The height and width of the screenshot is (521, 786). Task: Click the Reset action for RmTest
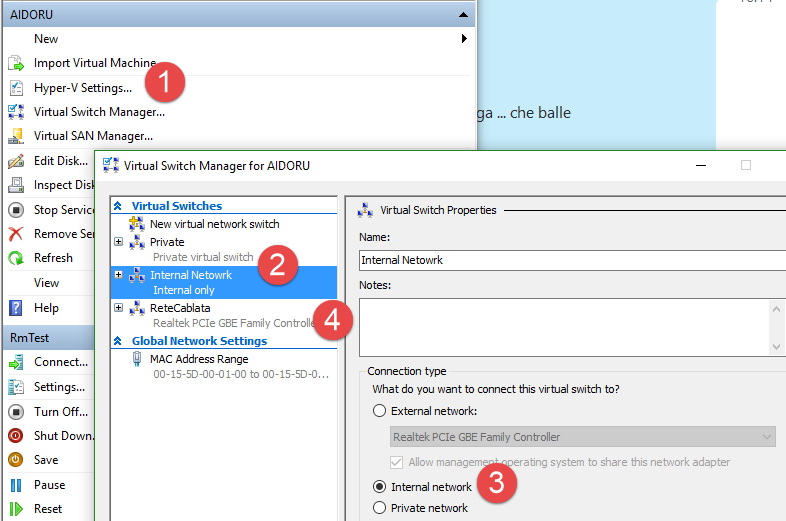click(48, 509)
